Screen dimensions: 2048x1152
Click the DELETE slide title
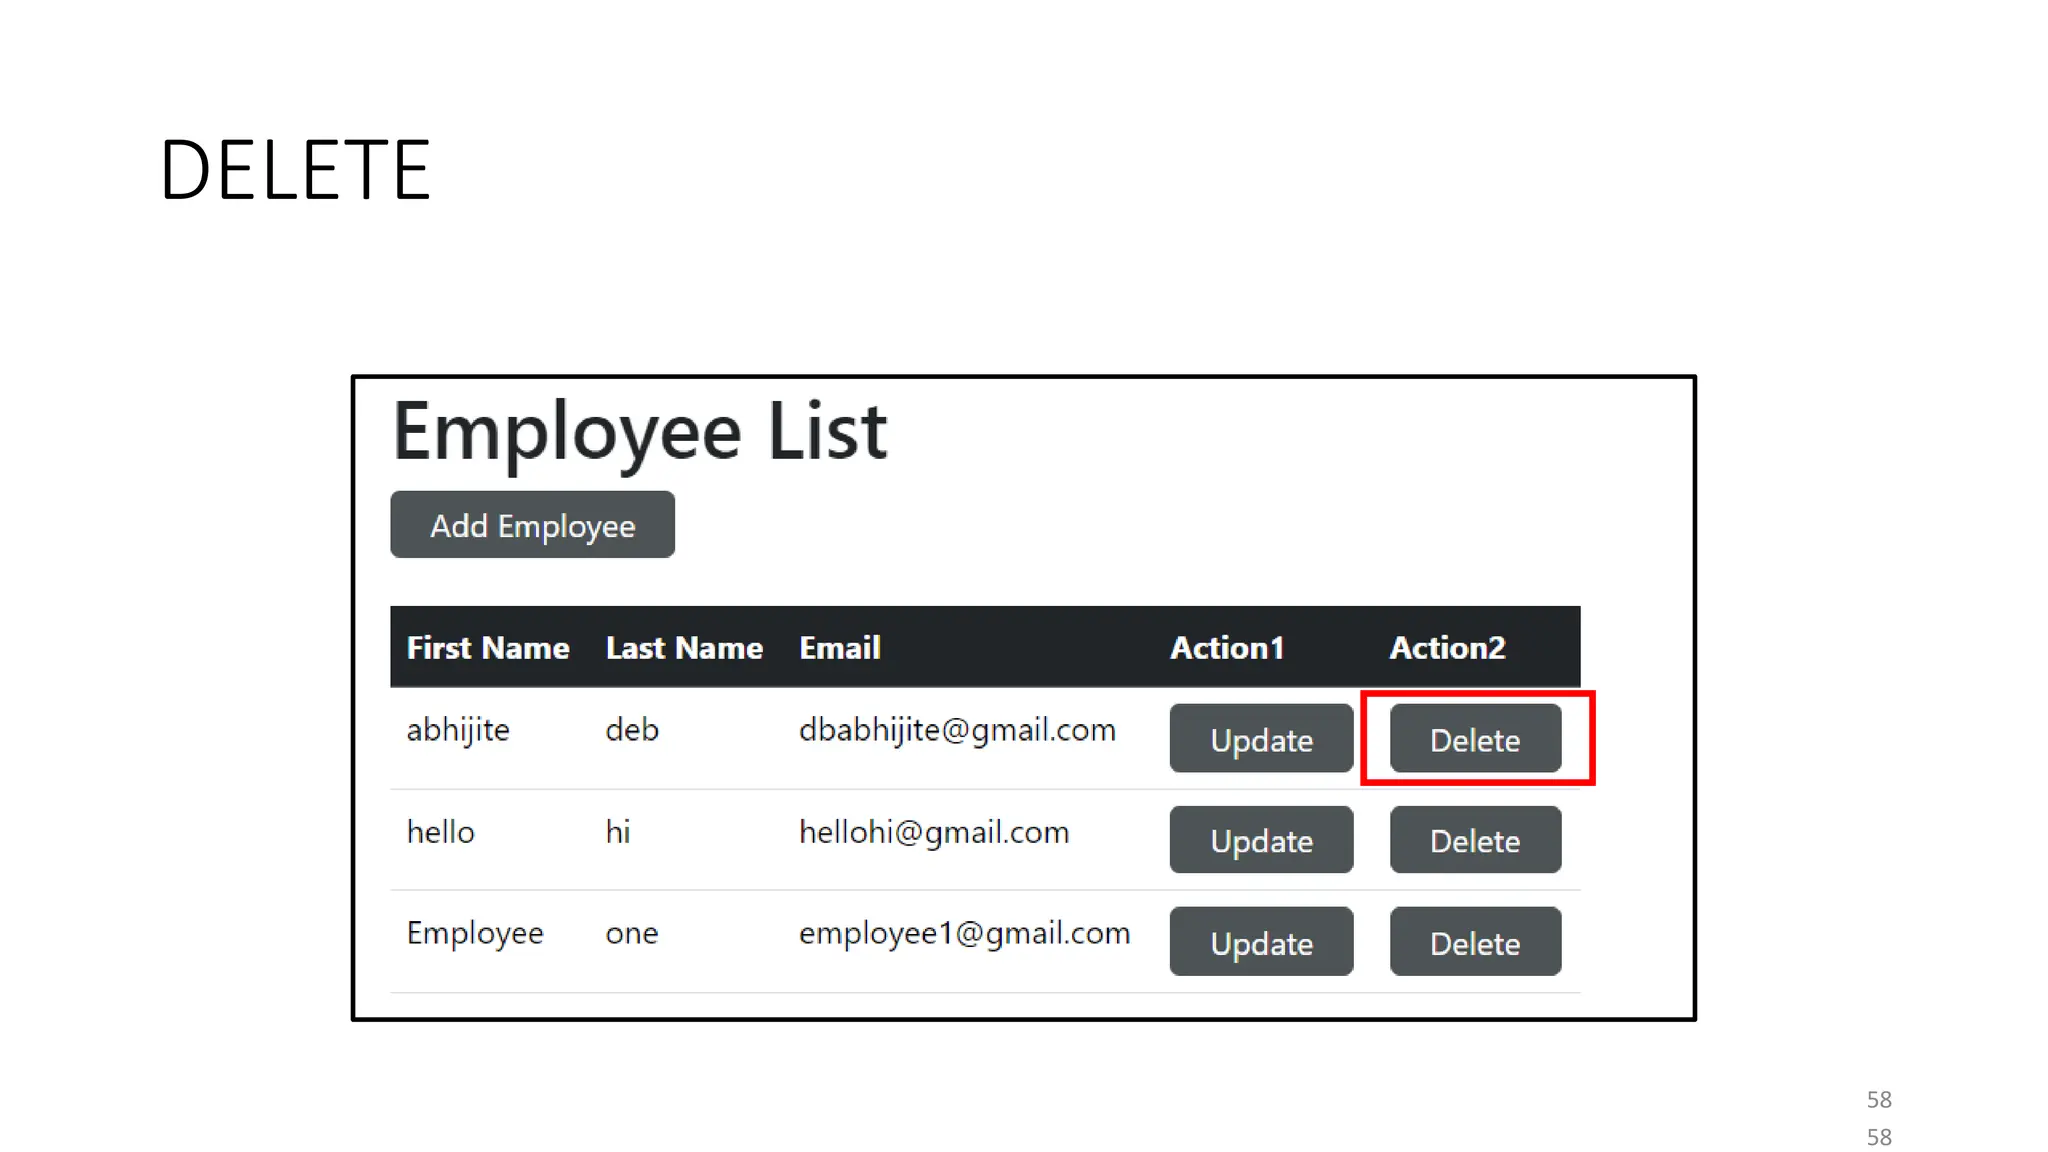pos(295,170)
